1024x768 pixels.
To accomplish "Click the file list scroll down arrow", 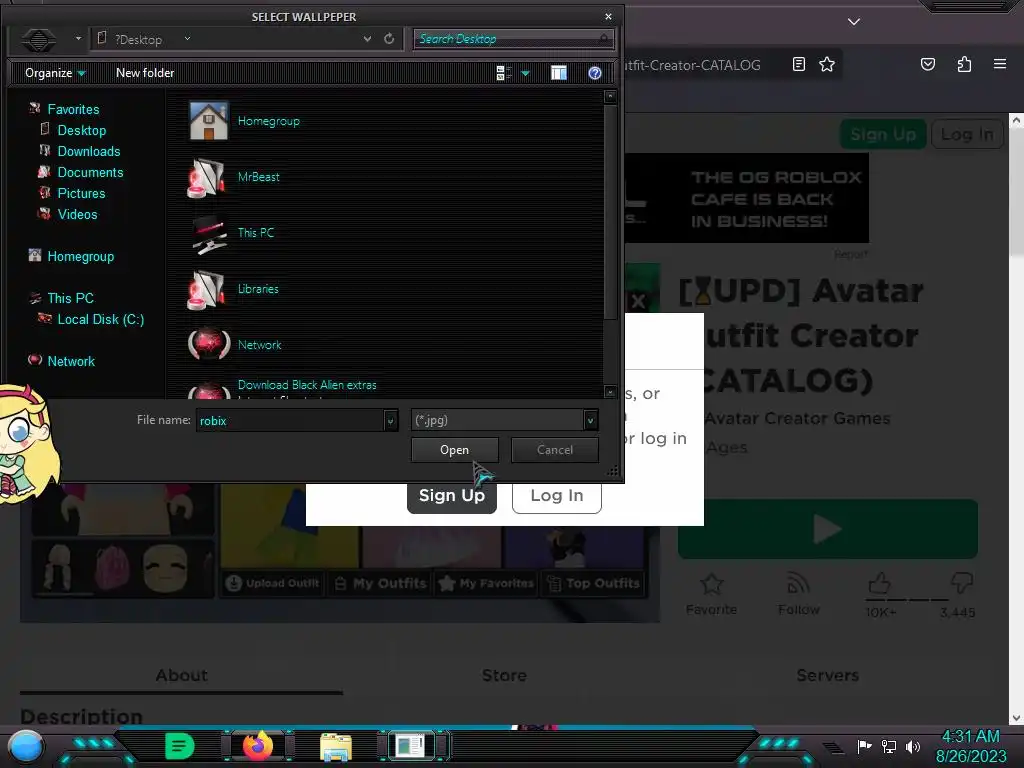I will (610, 392).
